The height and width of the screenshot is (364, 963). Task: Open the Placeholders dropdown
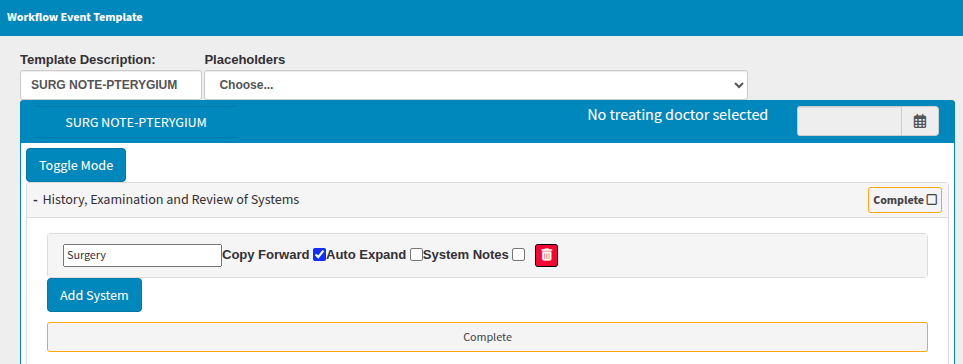point(475,85)
